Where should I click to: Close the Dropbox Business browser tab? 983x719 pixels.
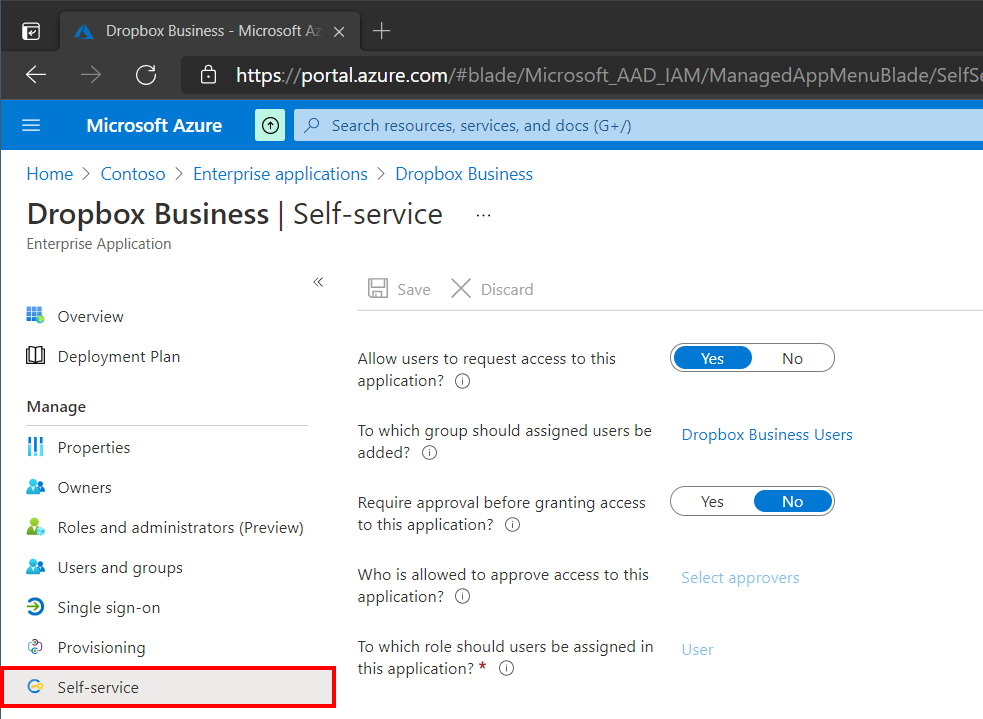click(339, 31)
